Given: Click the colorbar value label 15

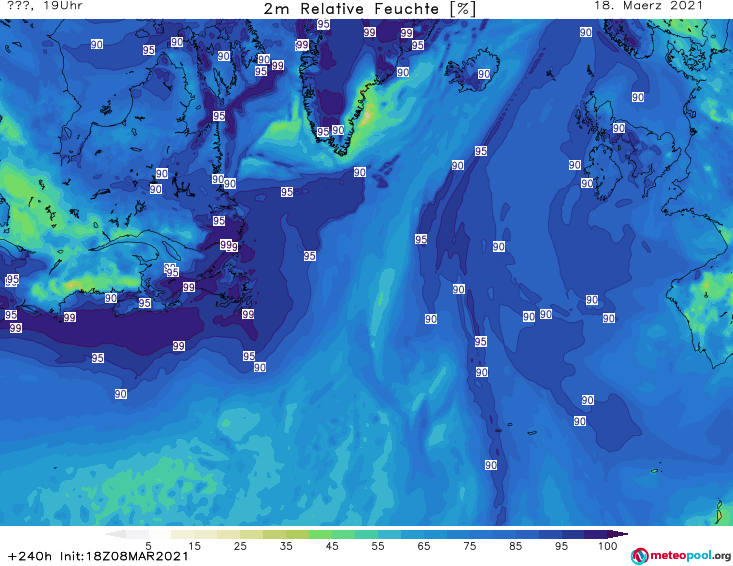Looking at the screenshot, I should [194, 546].
